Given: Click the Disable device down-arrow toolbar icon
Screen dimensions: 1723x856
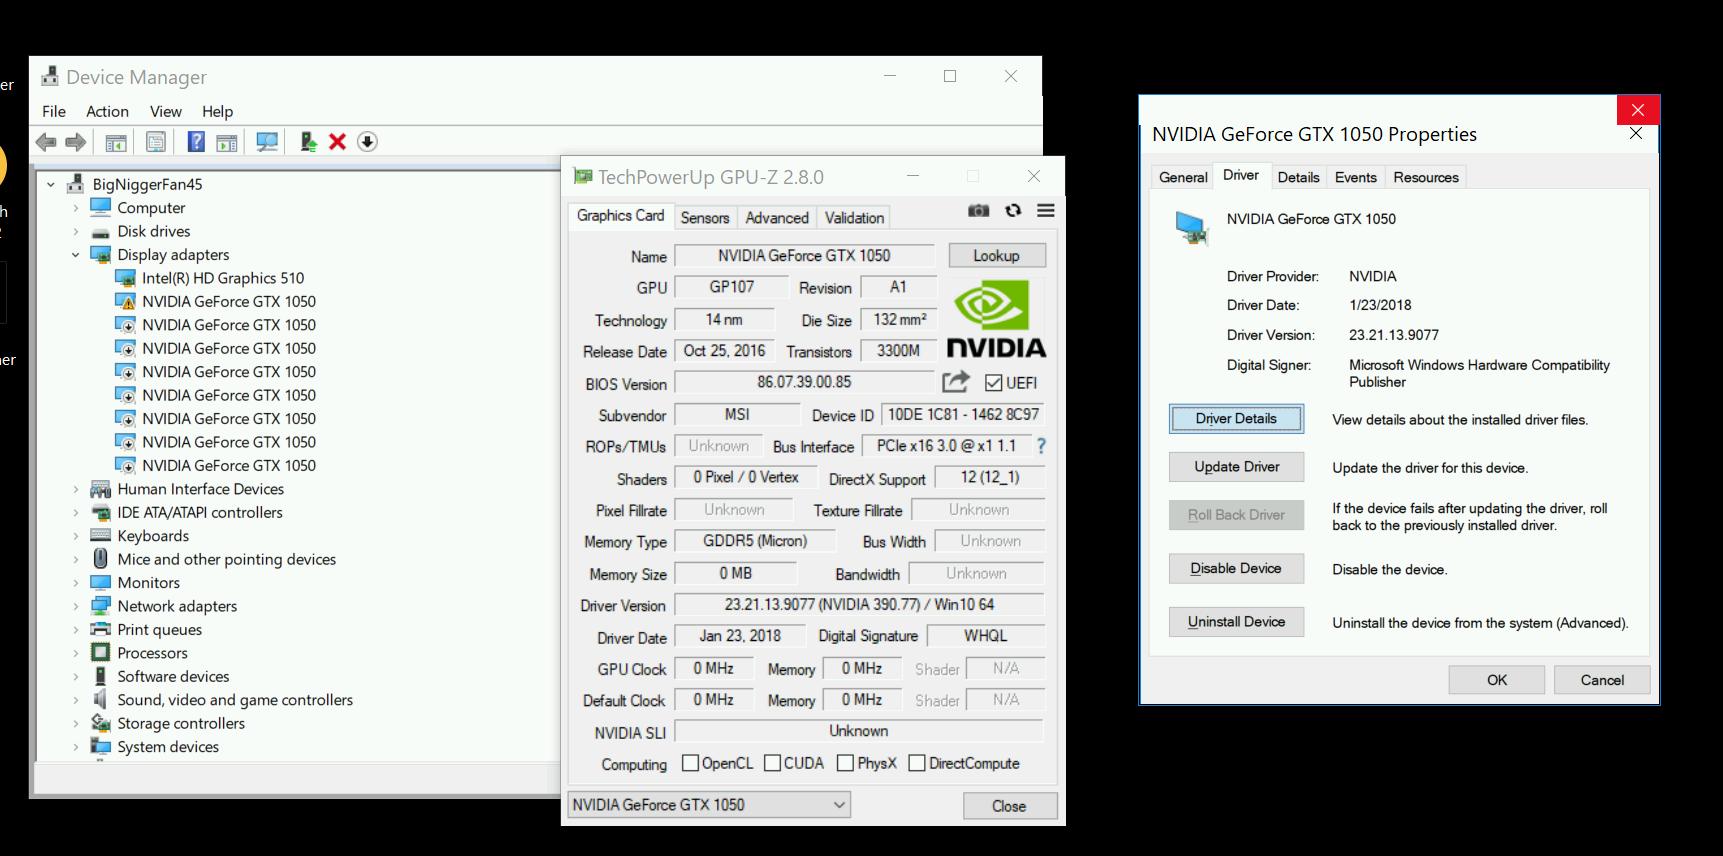Looking at the screenshot, I should pyautogui.click(x=368, y=142).
